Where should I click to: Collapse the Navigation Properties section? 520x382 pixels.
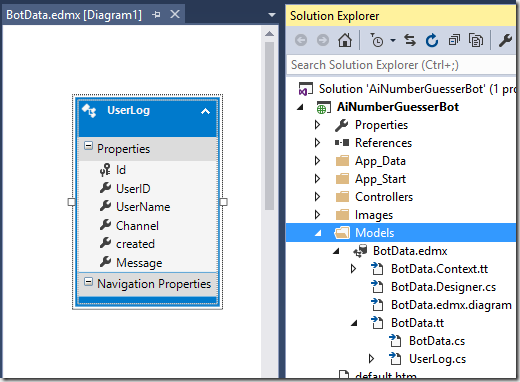tap(88, 282)
